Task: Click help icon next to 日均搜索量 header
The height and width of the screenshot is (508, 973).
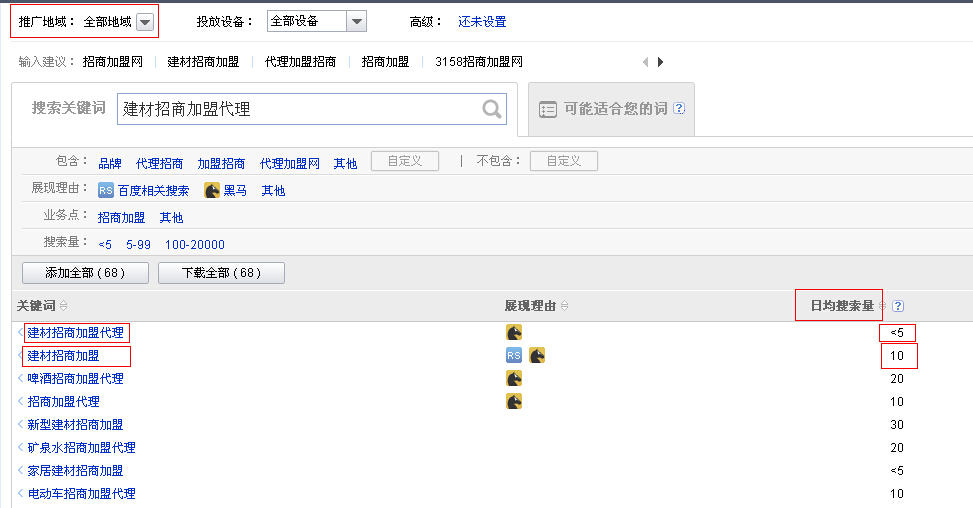Action: [x=897, y=306]
